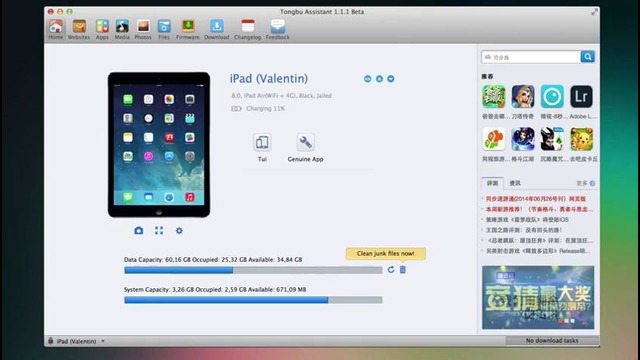
Task: Click the fullscreen arrows icon under iPad
Action: pos(159,231)
